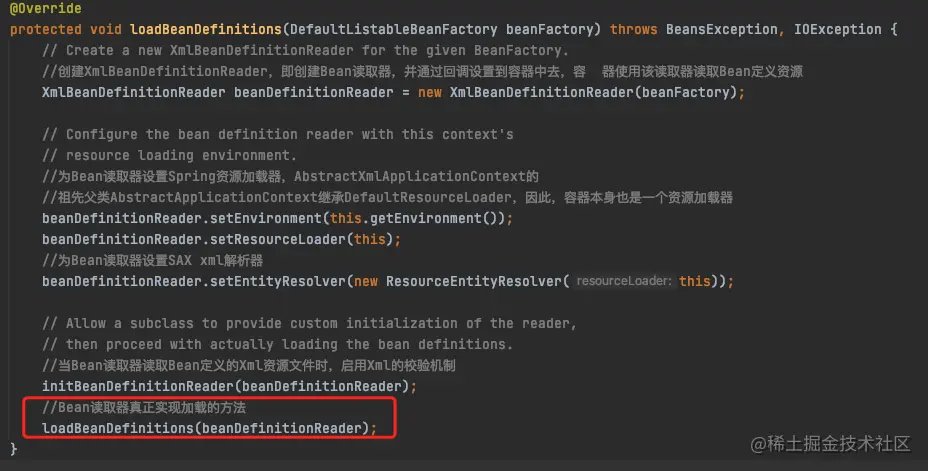Click the new keyword before XmlBeanDefinitionReader(beanFactory)
This screenshot has width=928, height=471.
430,92
